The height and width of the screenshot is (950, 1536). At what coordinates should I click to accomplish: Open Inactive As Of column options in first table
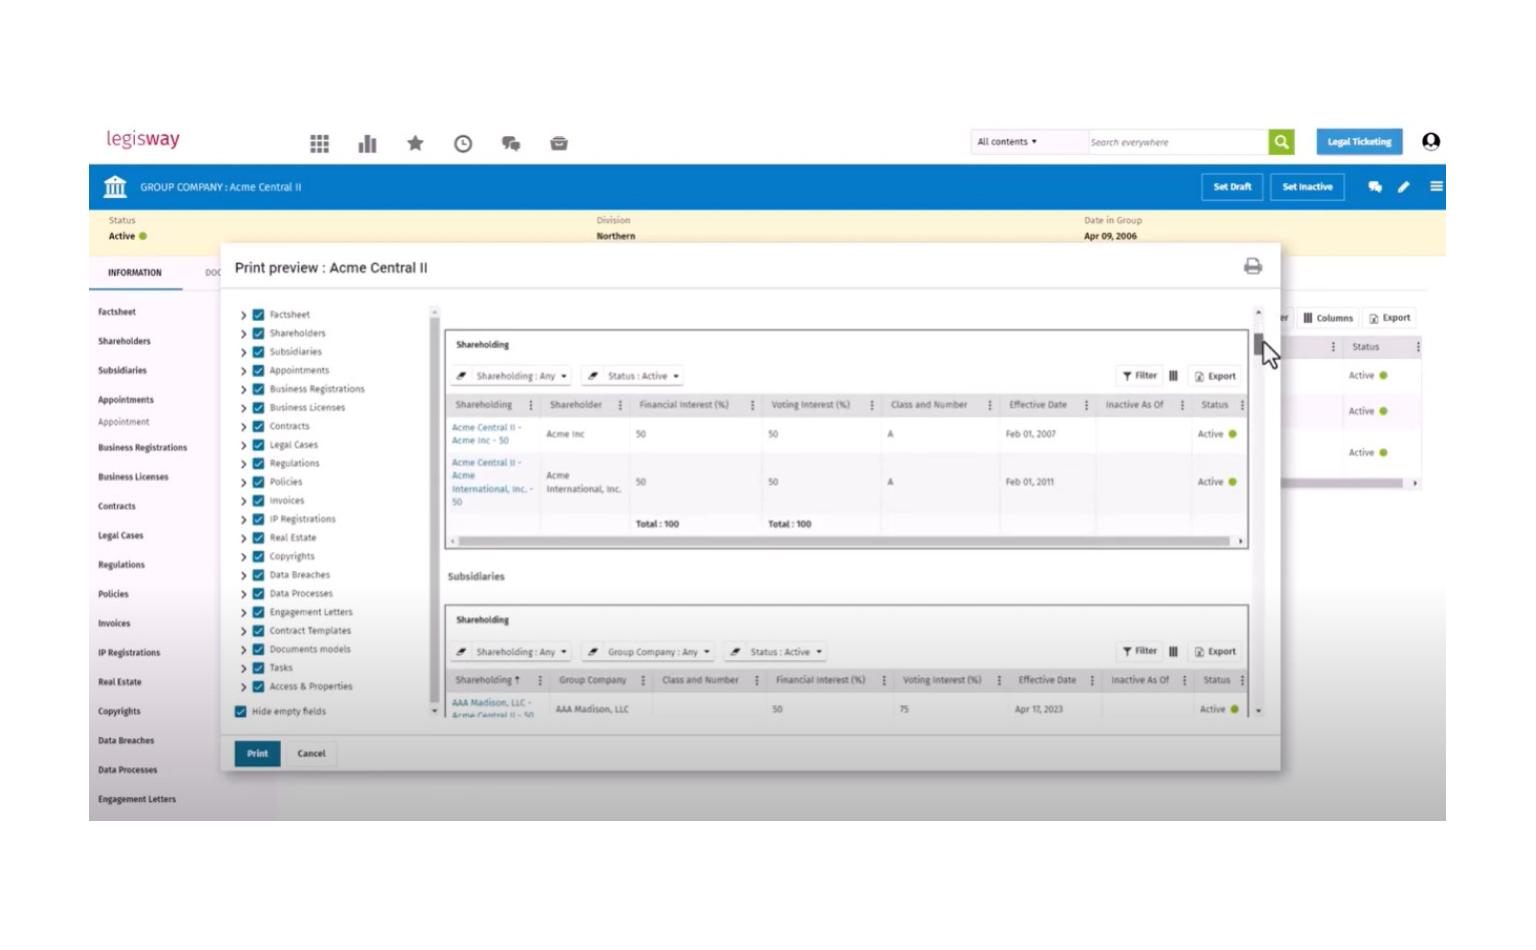[1182, 405]
